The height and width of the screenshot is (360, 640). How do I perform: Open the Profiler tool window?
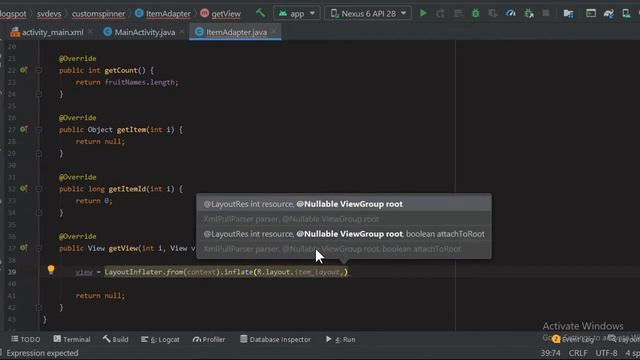click(x=209, y=339)
